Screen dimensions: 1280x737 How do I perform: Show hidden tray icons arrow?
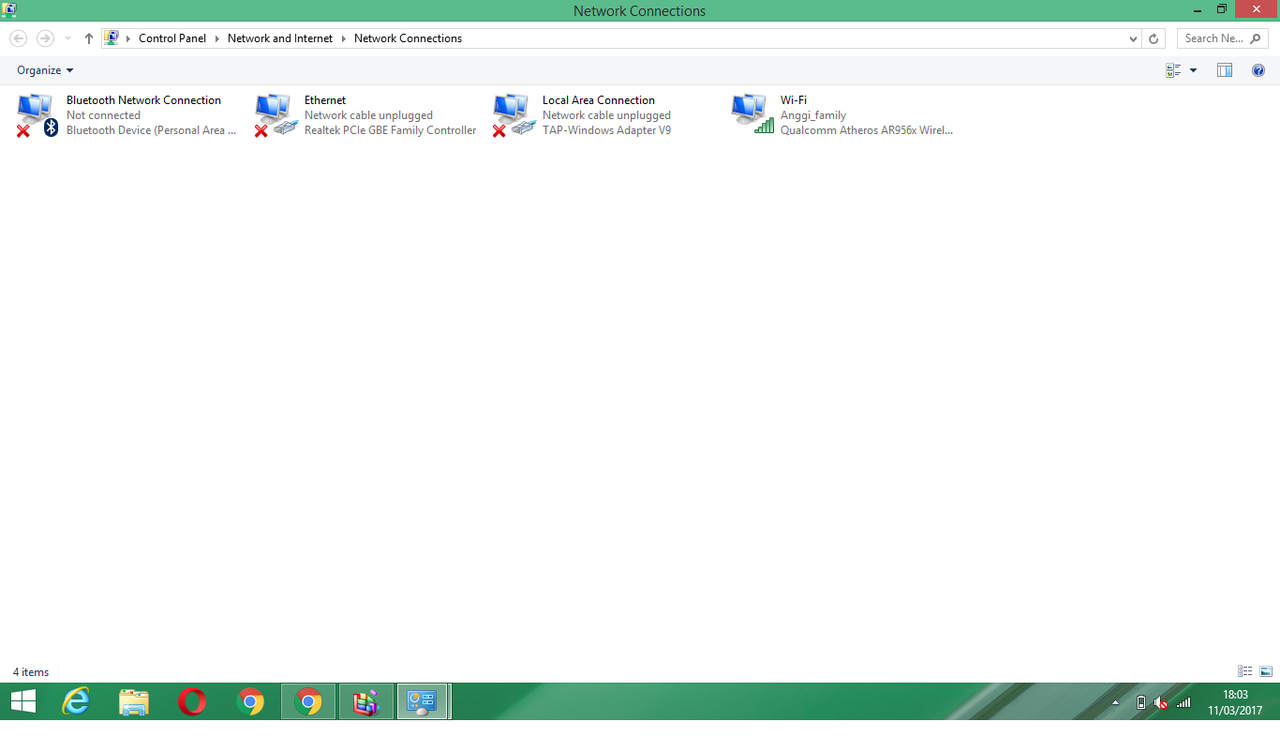tap(1116, 703)
